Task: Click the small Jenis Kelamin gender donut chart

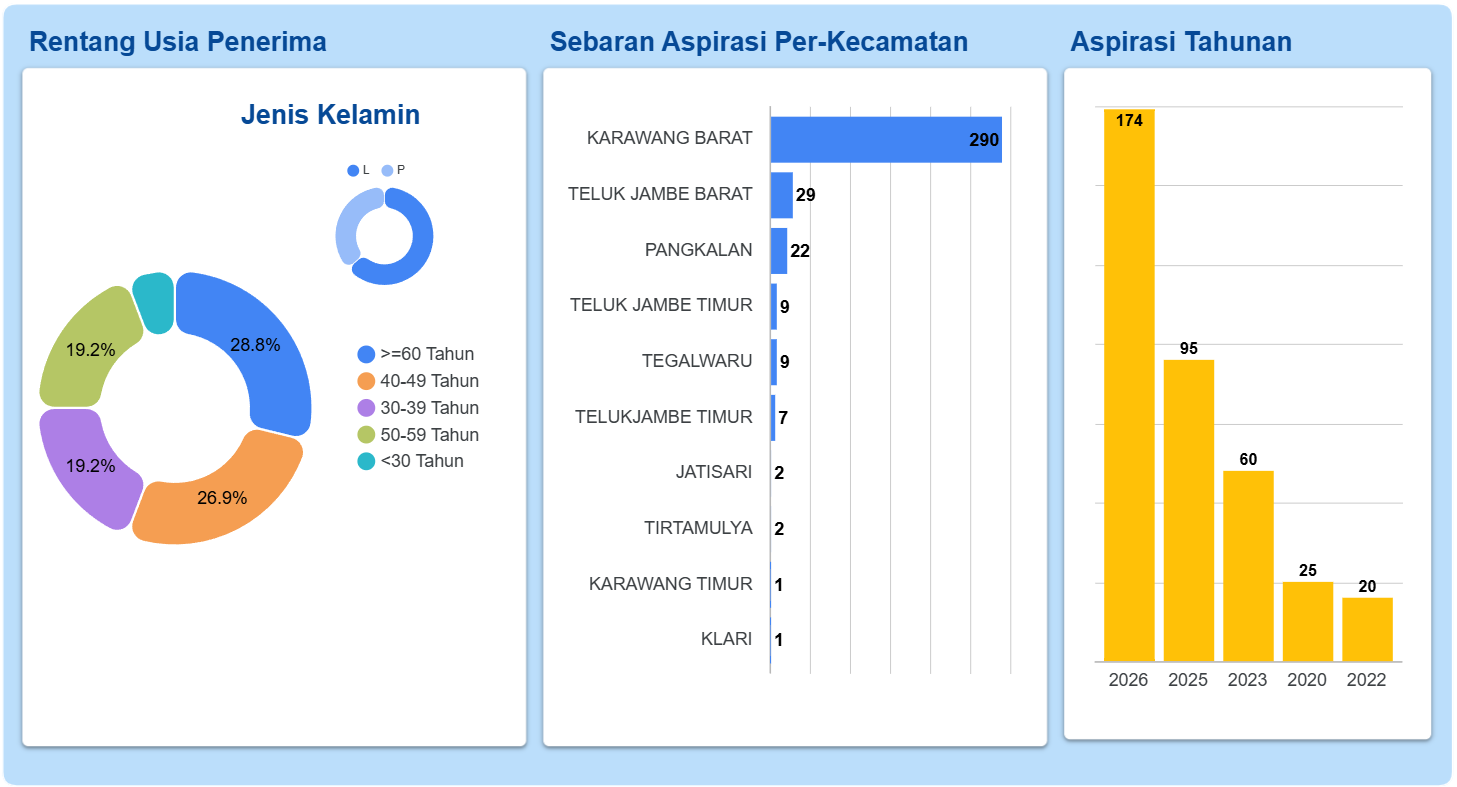Action: click(384, 237)
